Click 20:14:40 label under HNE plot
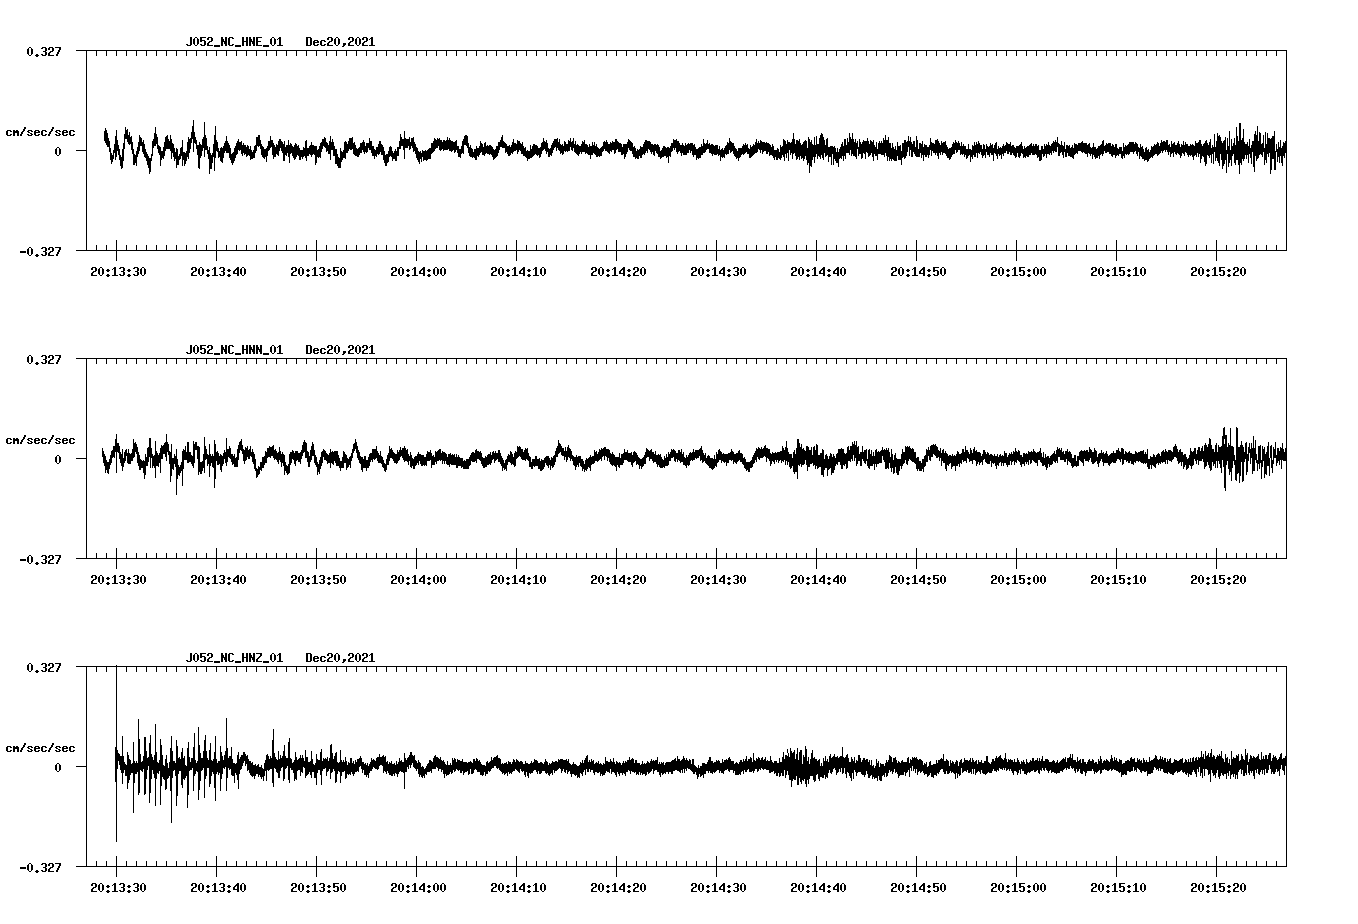 click(818, 271)
